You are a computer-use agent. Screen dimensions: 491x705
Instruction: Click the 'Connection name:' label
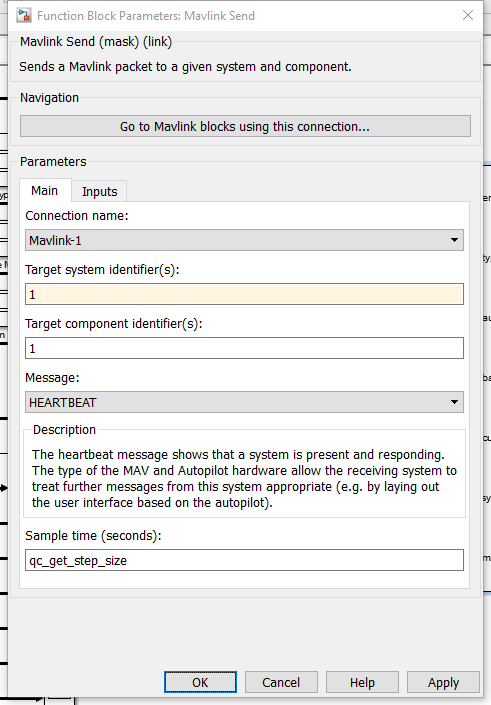77,216
